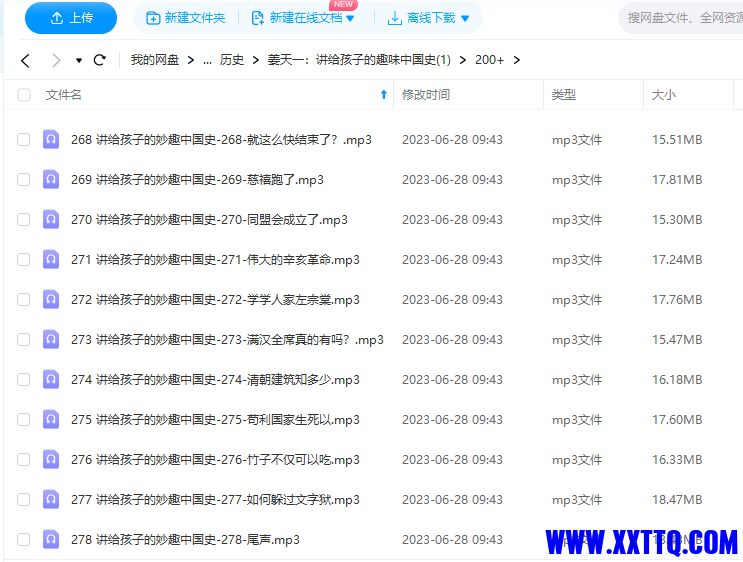This screenshot has height=562, width=743.
Task: Click the audio icon of file 277
Action: 51,499
